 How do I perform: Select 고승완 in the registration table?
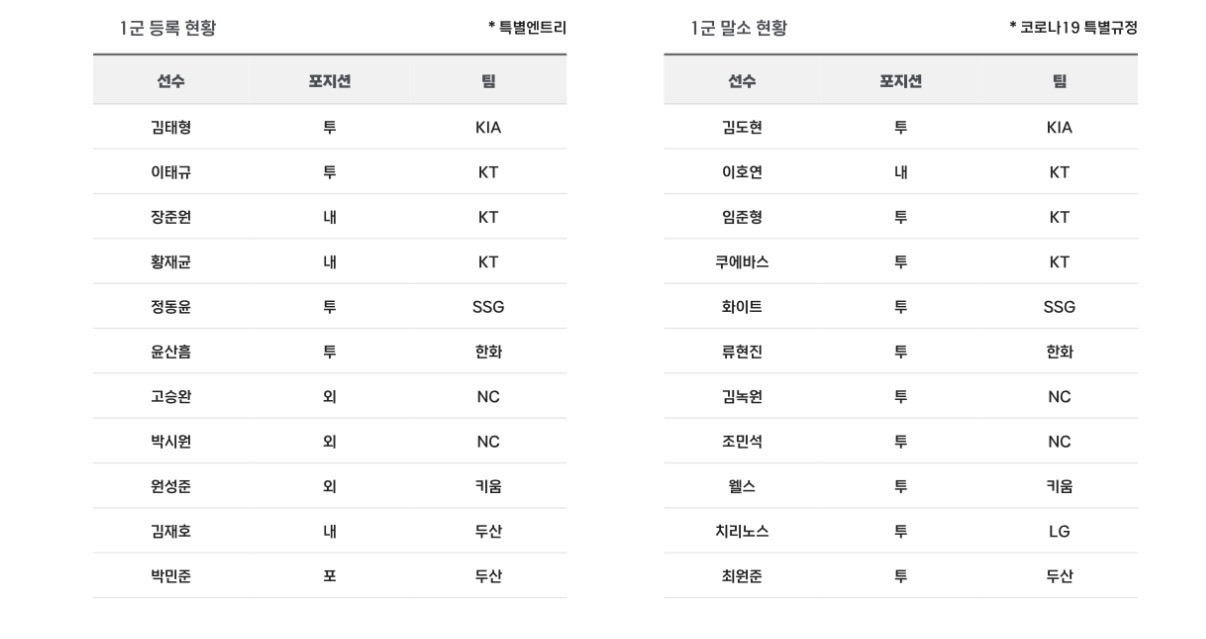(170, 397)
